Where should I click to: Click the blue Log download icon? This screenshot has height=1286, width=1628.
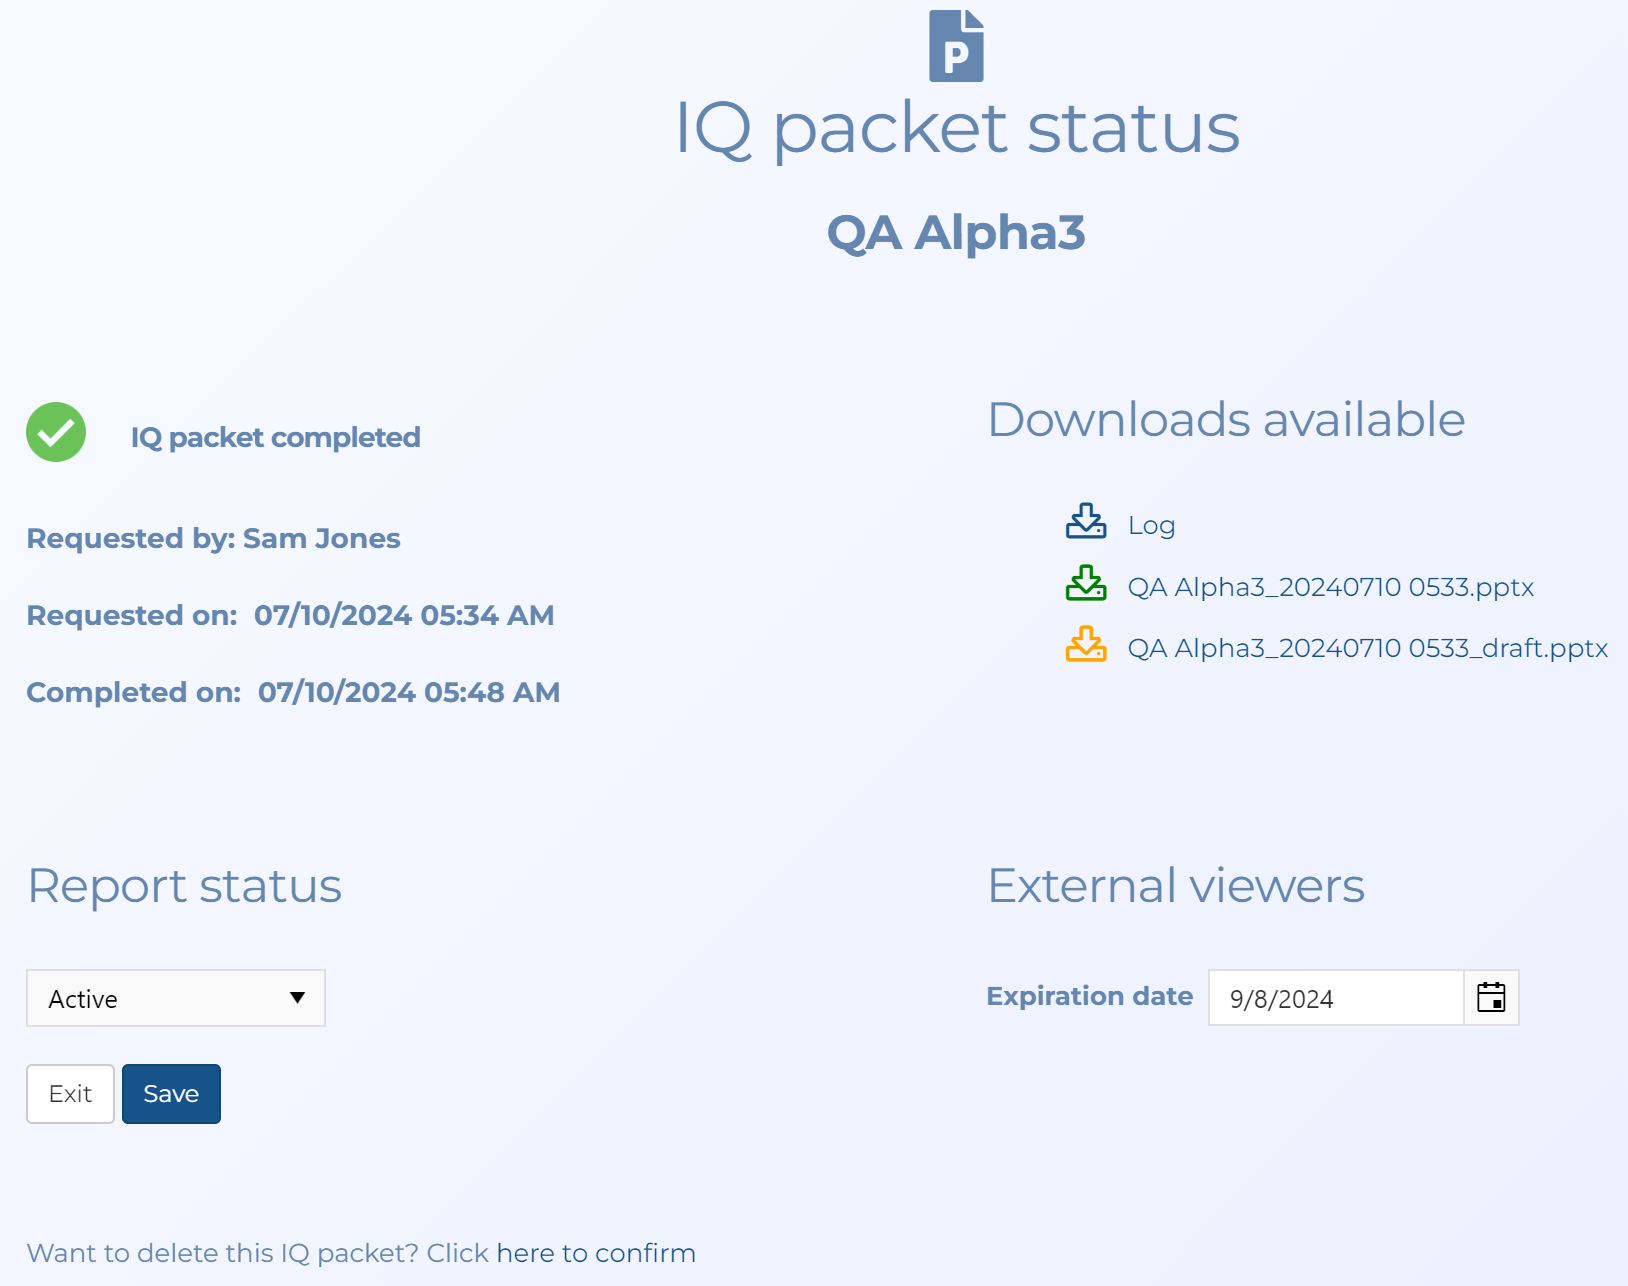pos(1085,522)
